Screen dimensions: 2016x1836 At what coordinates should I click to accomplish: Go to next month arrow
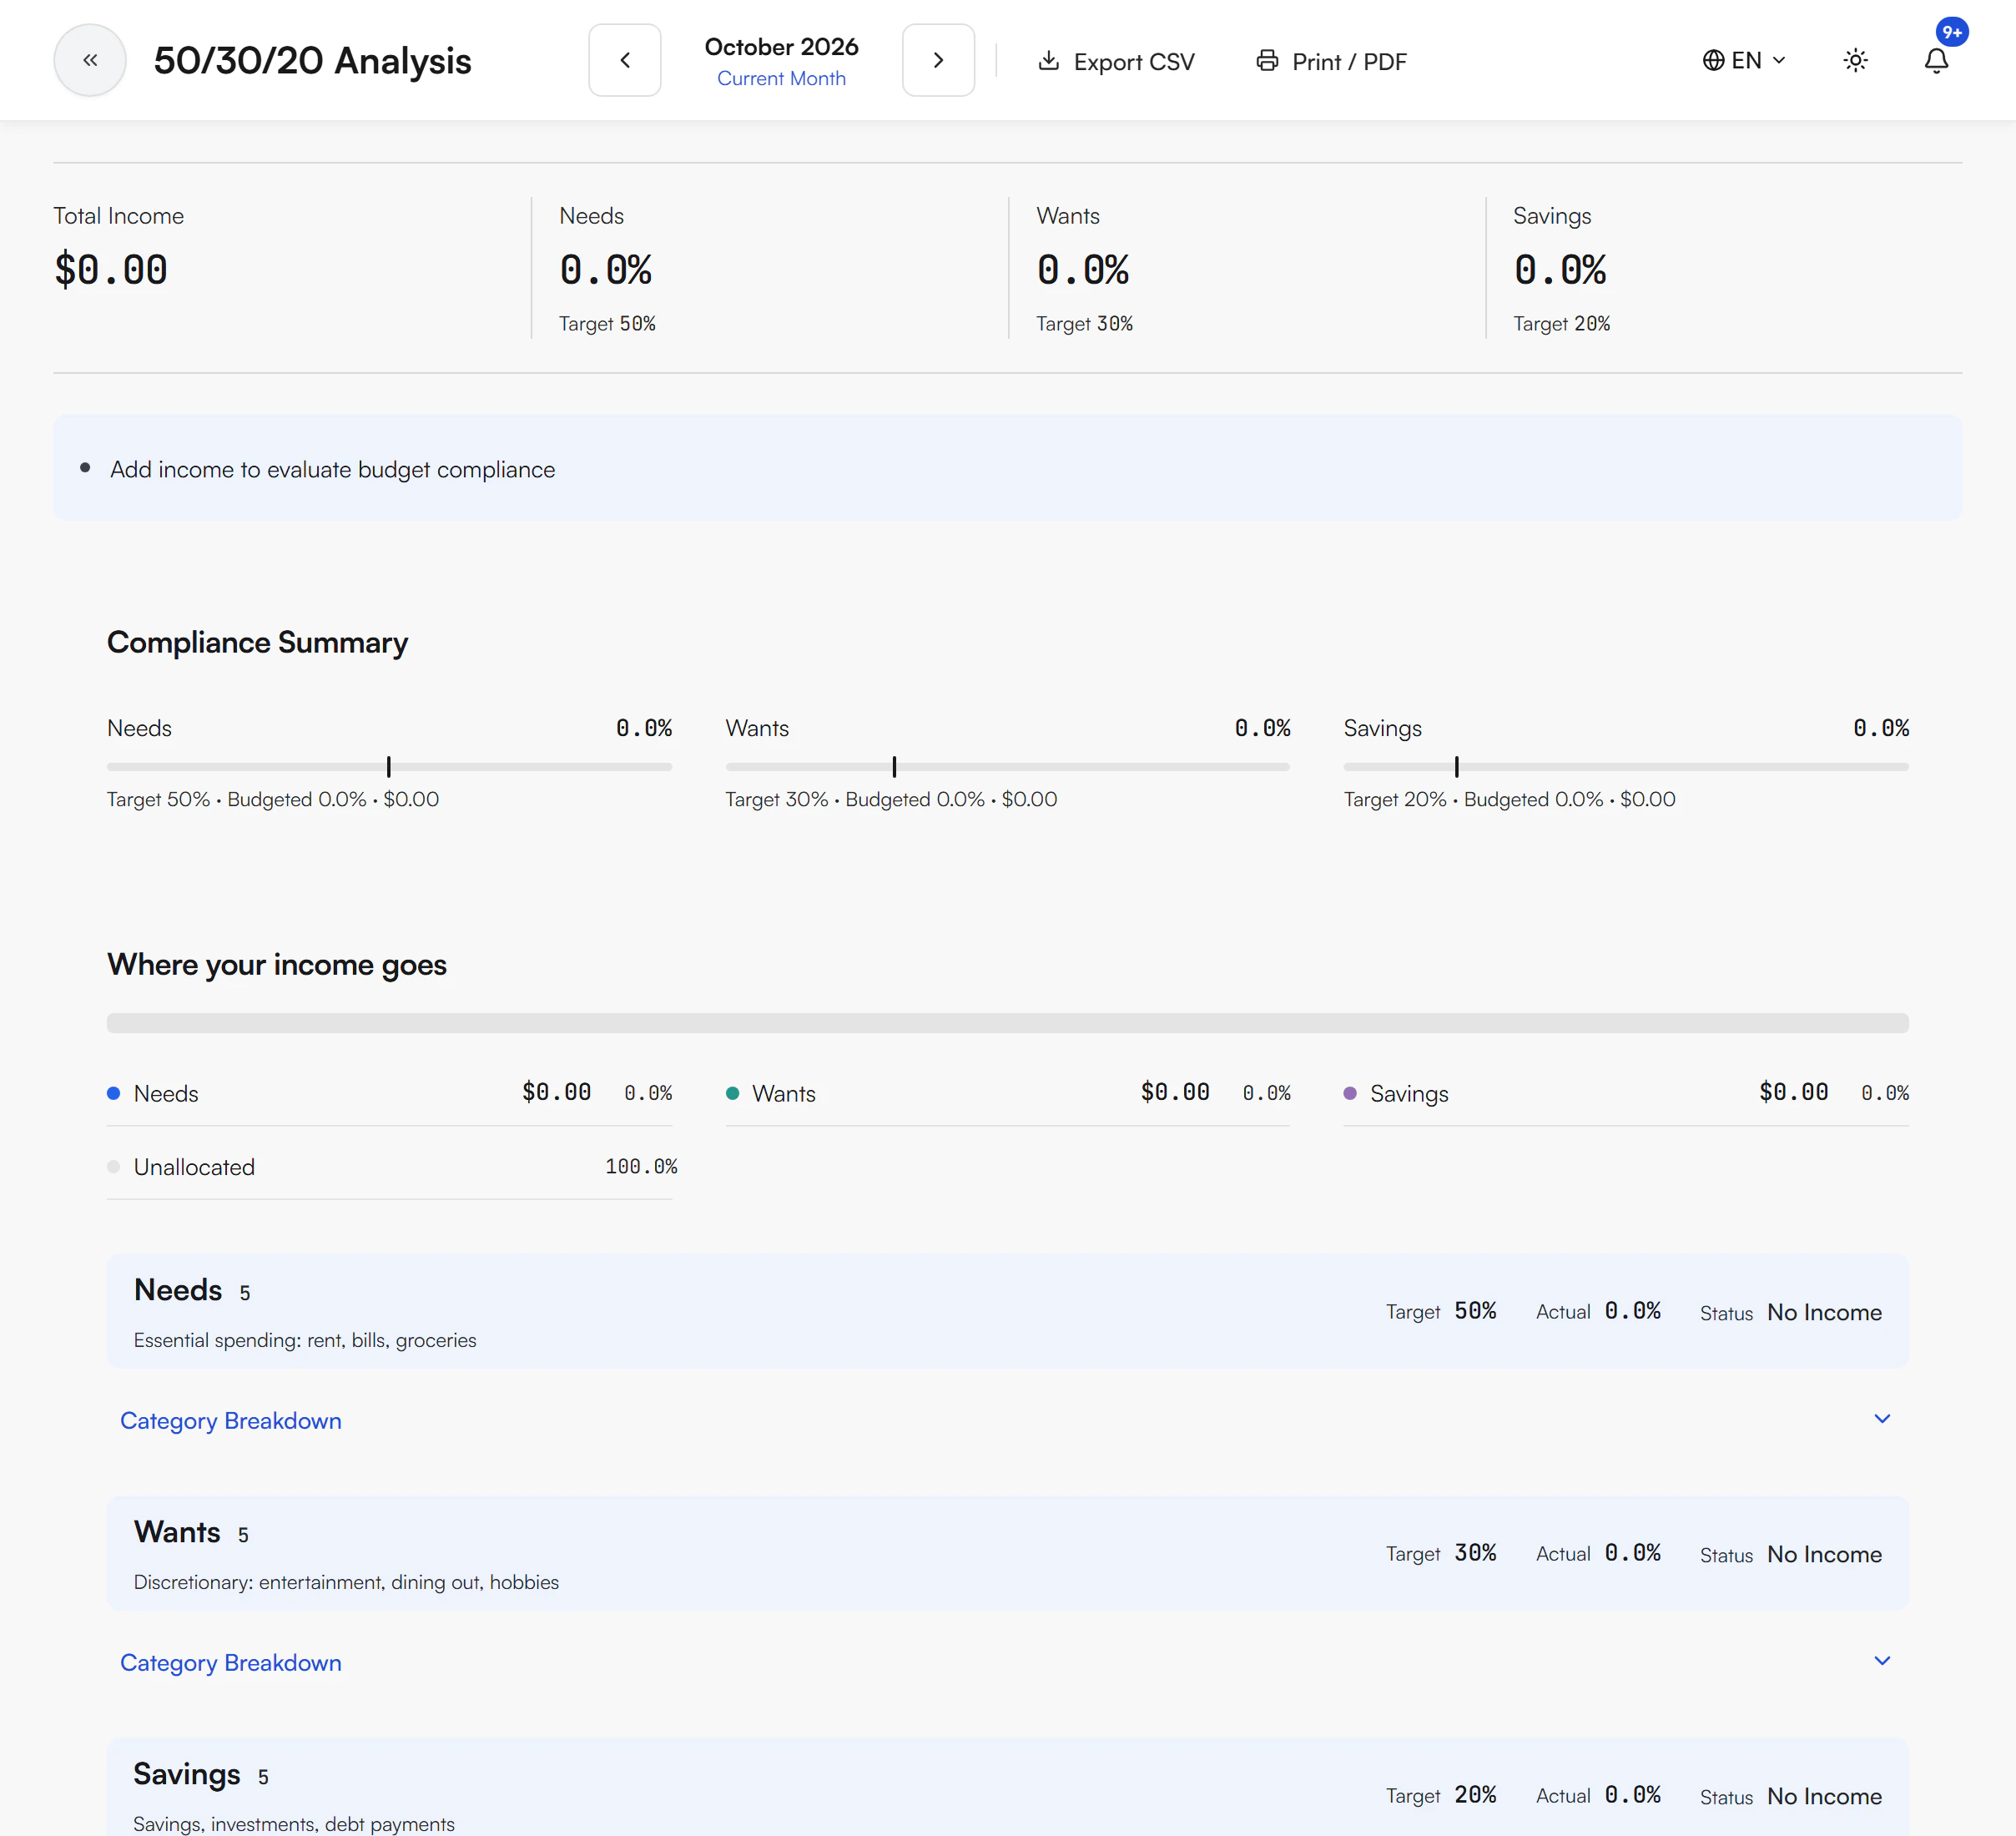pyautogui.click(x=938, y=60)
